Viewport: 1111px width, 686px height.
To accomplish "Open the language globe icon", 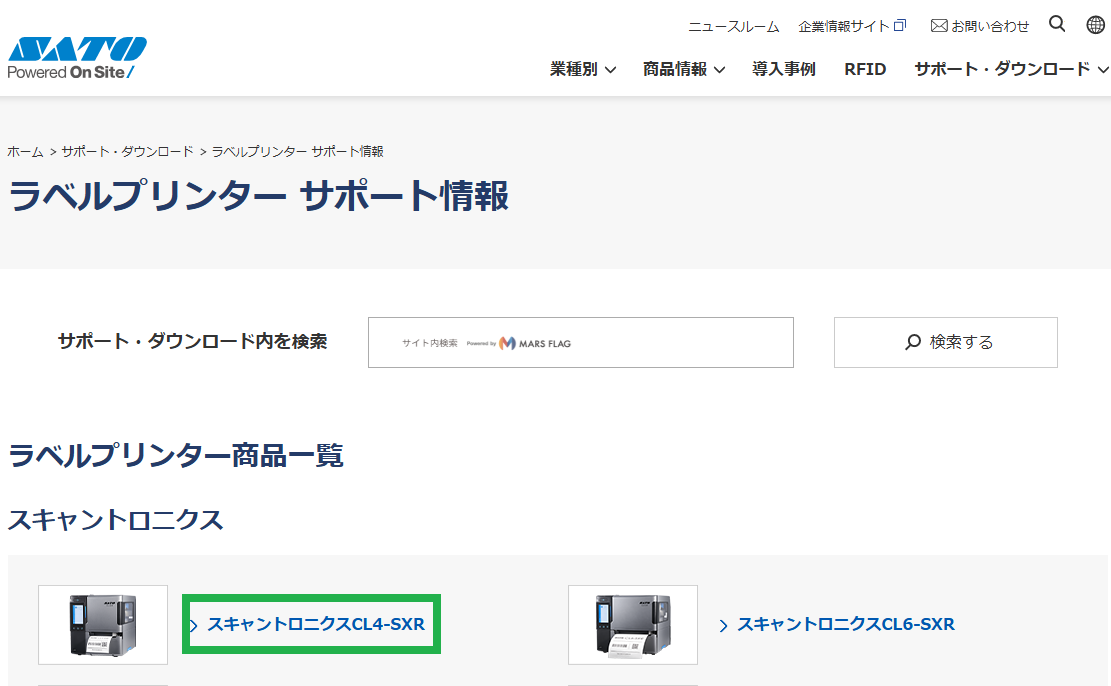I will point(1095,25).
